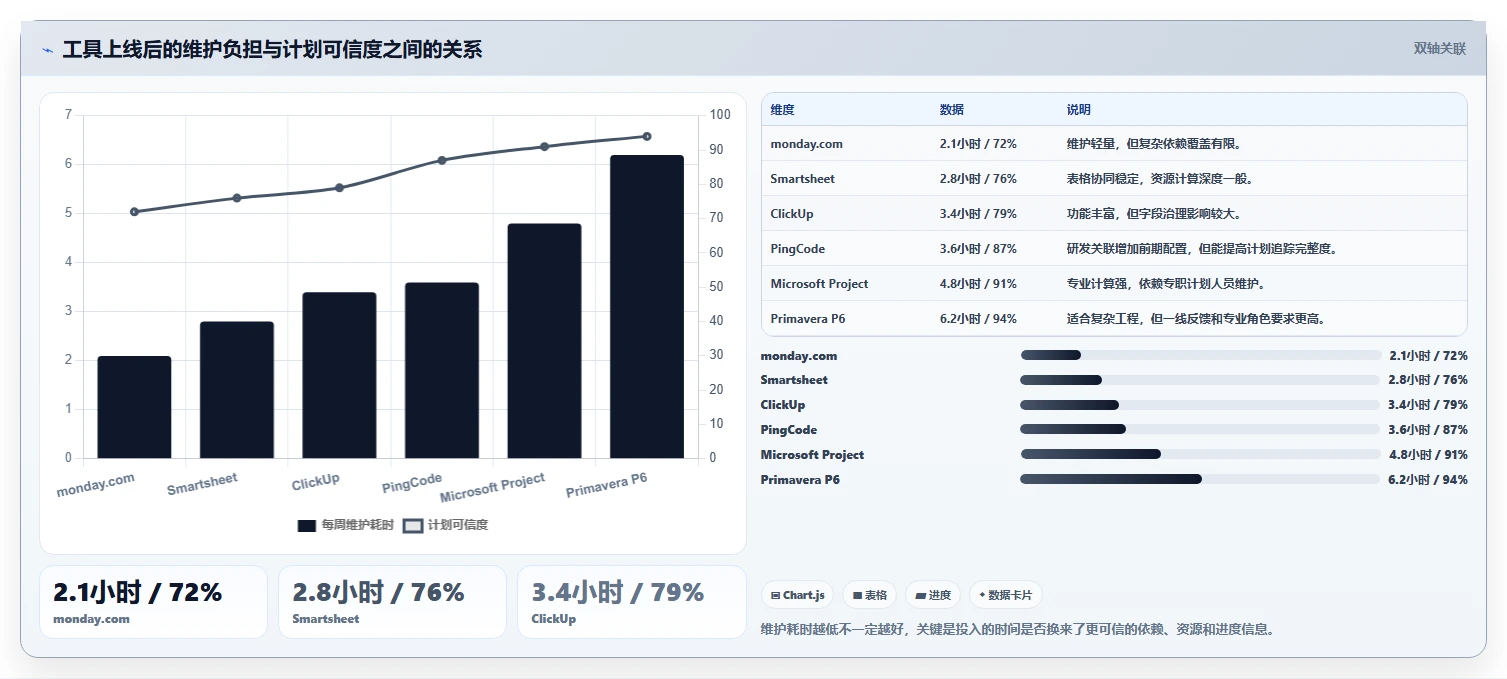Toggle the 计划可信度 legend item
1507x679 pixels.
(x=445, y=525)
